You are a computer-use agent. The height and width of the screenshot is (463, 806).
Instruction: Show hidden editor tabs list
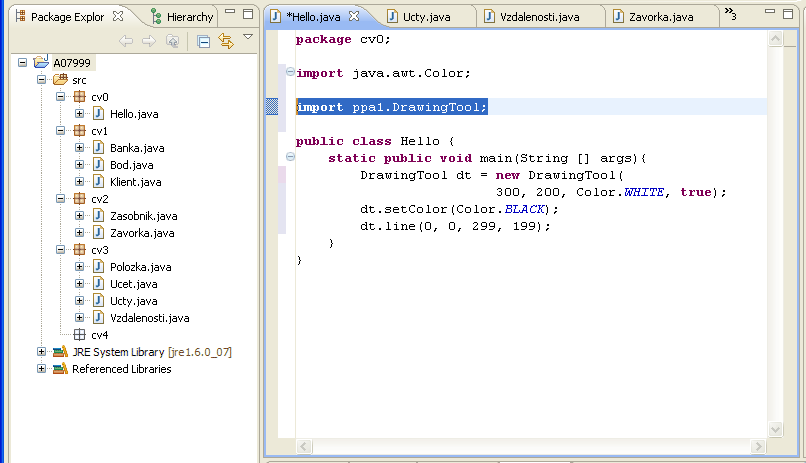pos(730,14)
